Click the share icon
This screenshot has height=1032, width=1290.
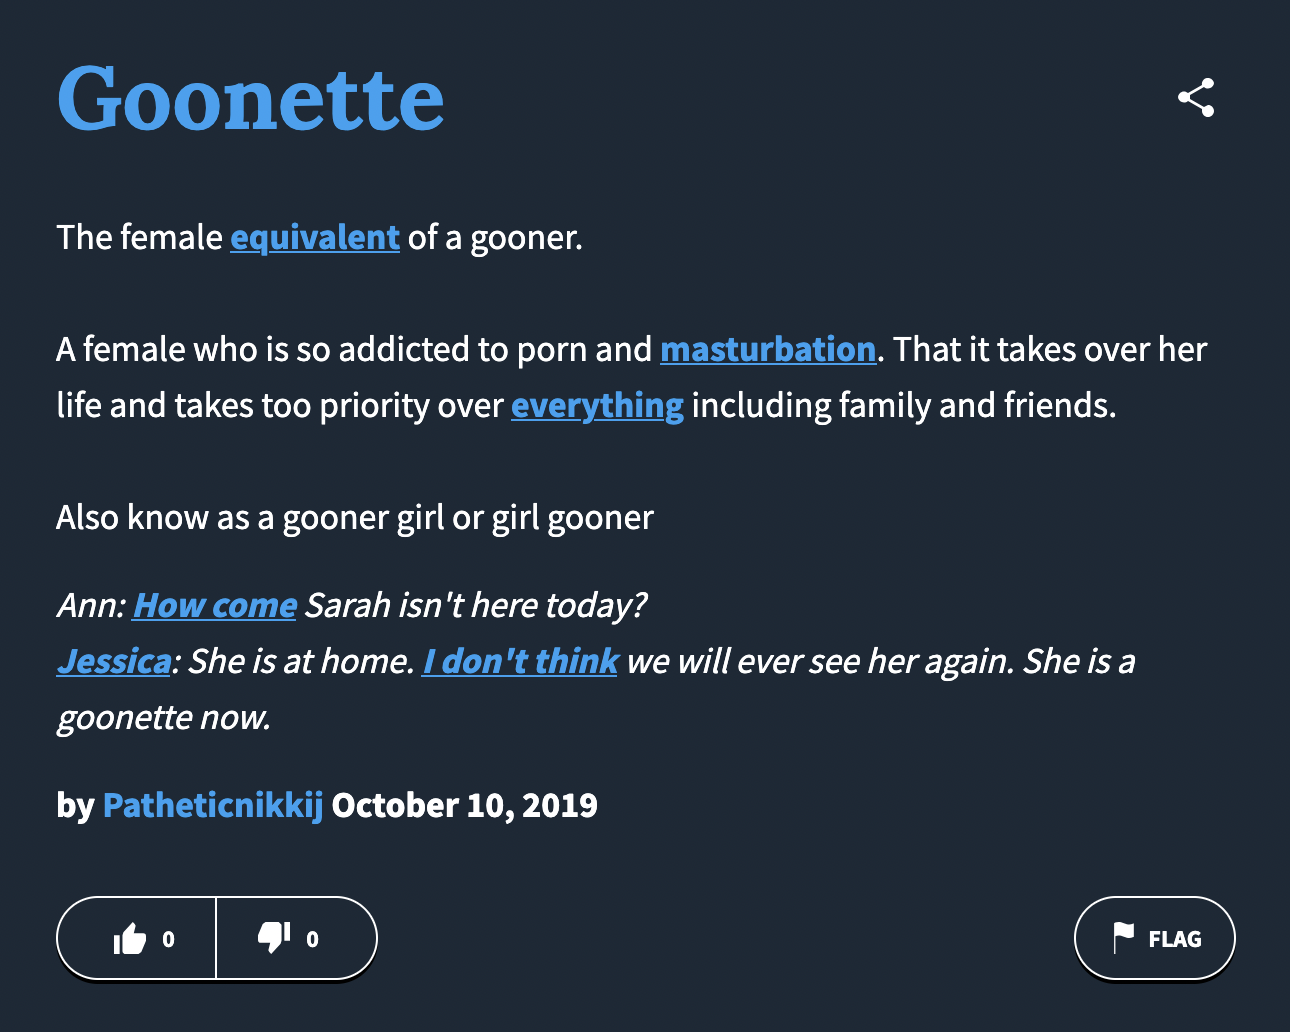(x=1196, y=98)
